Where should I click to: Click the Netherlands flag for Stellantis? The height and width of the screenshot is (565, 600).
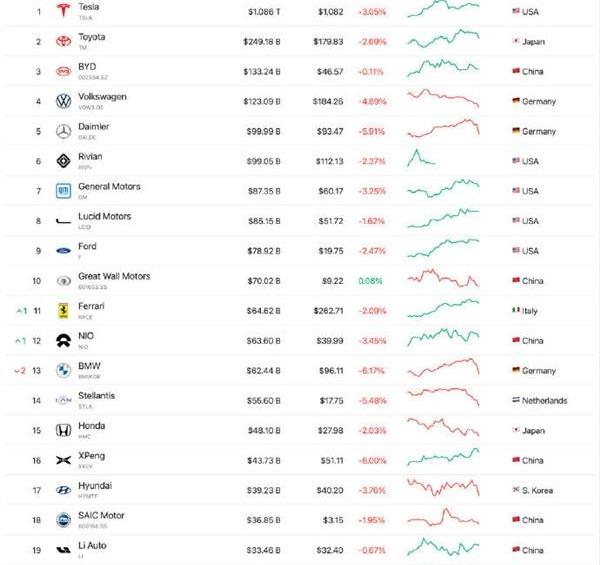516,400
